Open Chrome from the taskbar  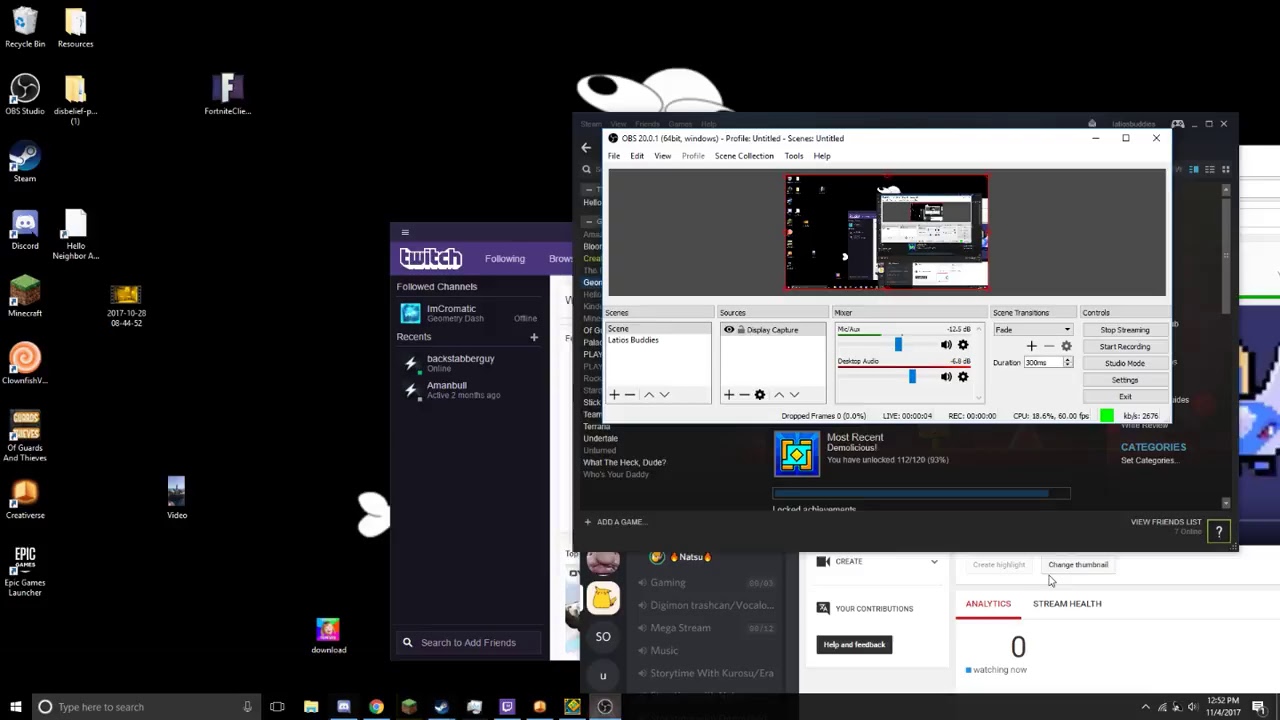[x=376, y=707]
